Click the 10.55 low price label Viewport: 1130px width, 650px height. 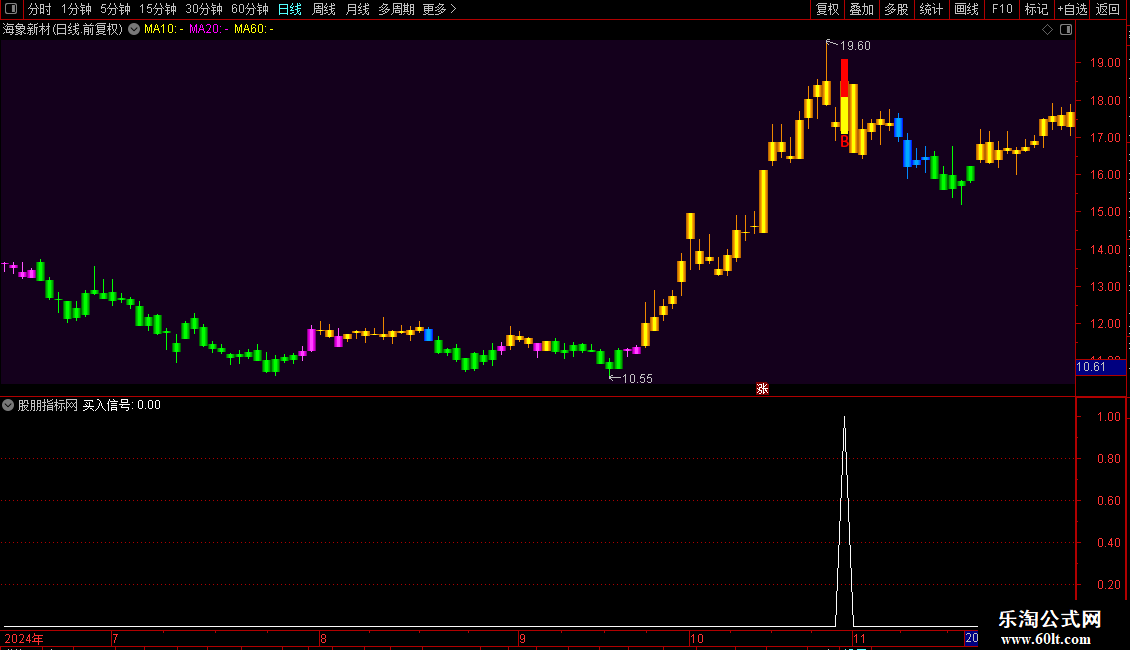637,379
